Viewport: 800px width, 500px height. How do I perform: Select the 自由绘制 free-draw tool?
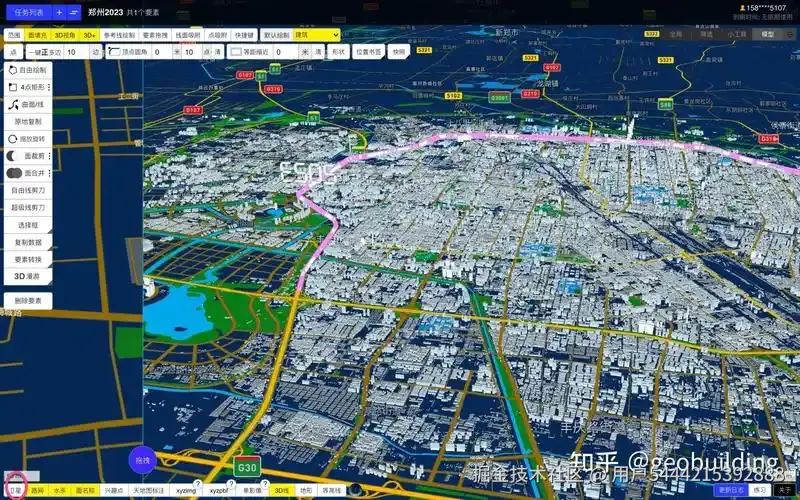pos(28,71)
